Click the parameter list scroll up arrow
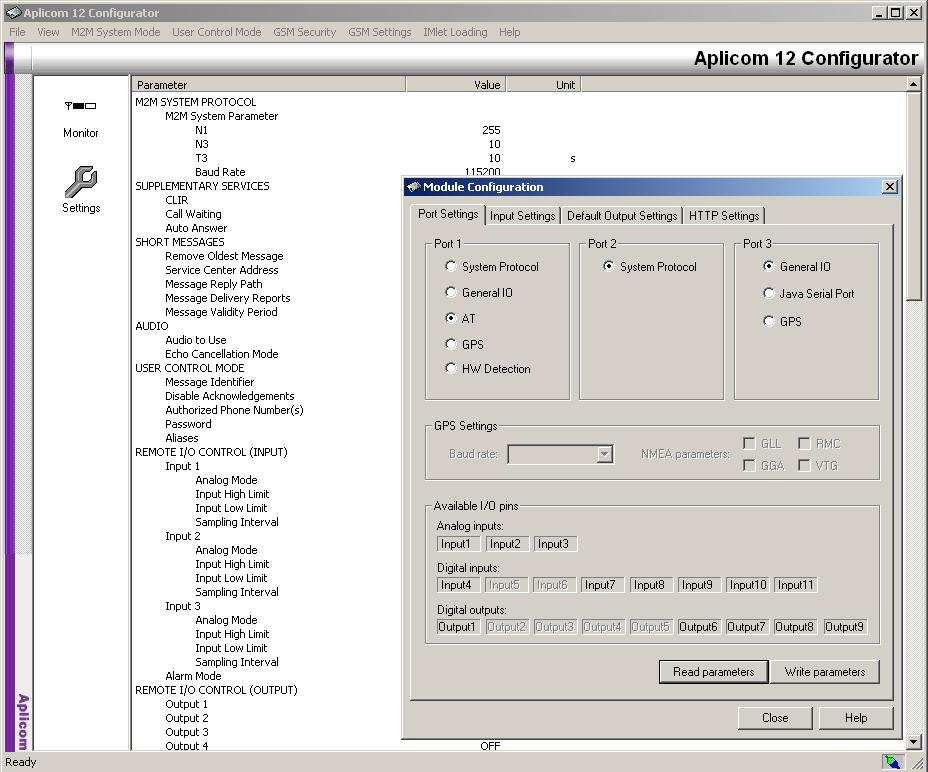This screenshot has height=772, width=928. point(913,85)
